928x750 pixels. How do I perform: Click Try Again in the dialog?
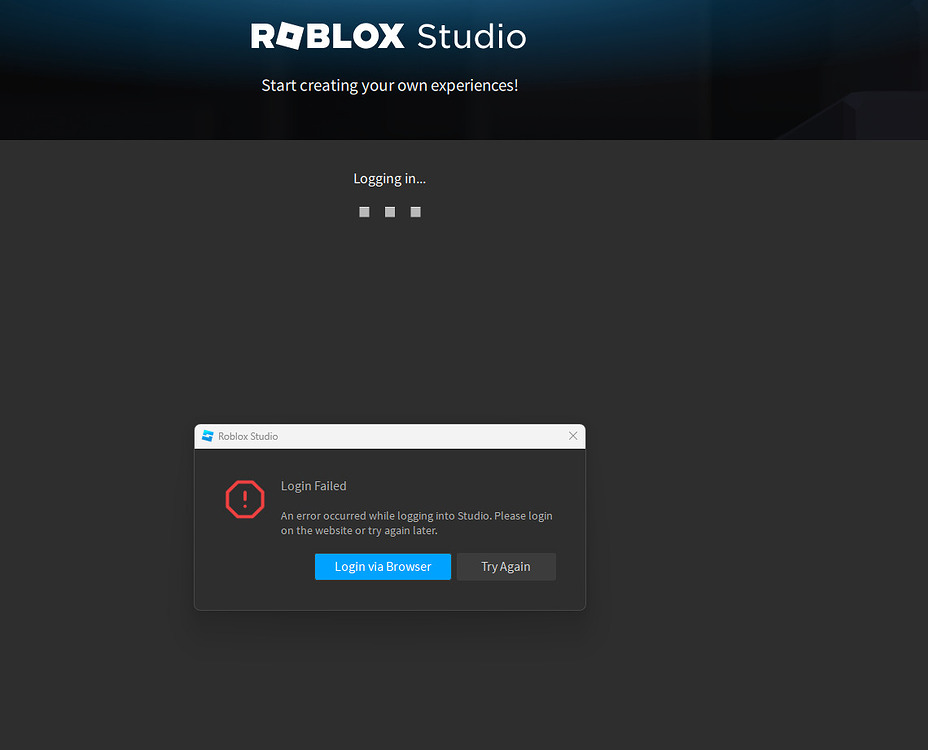pyautogui.click(x=506, y=566)
